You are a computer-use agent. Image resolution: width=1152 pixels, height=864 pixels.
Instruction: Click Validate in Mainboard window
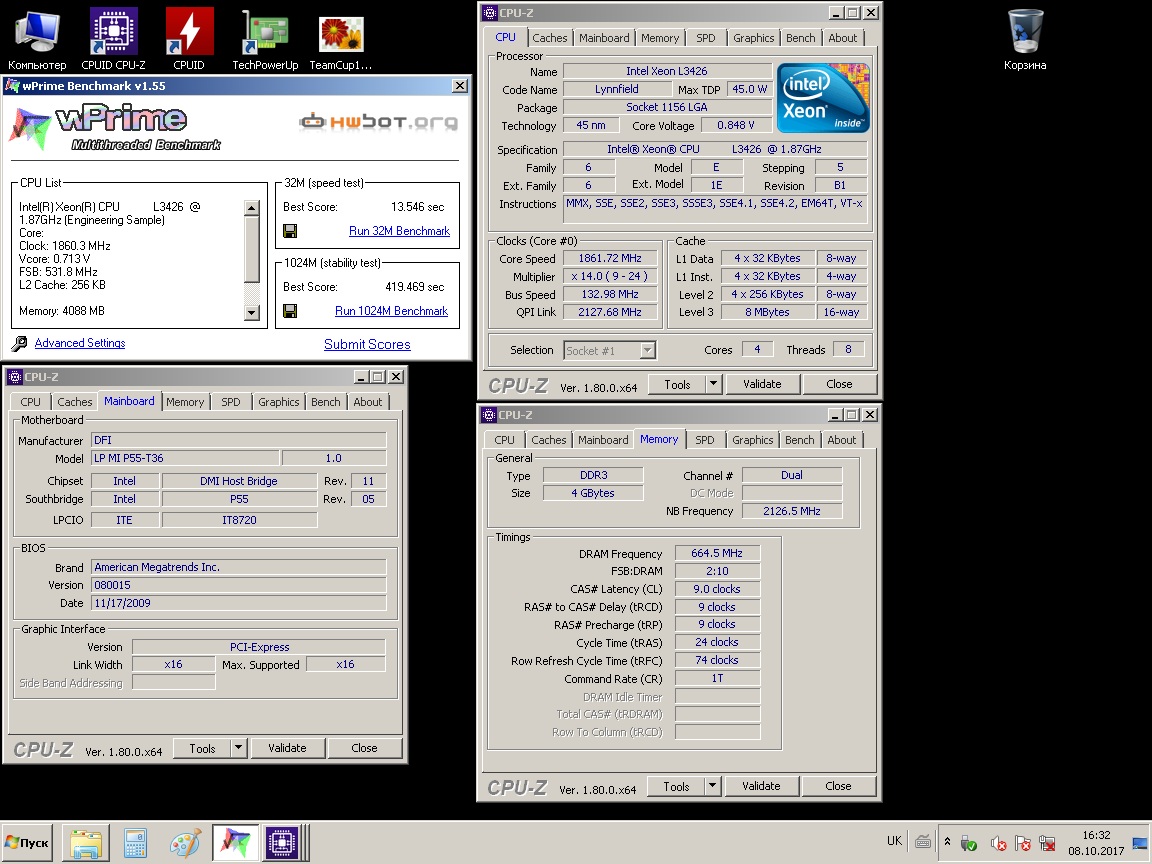pyautogui.click(x=287, y=749)
